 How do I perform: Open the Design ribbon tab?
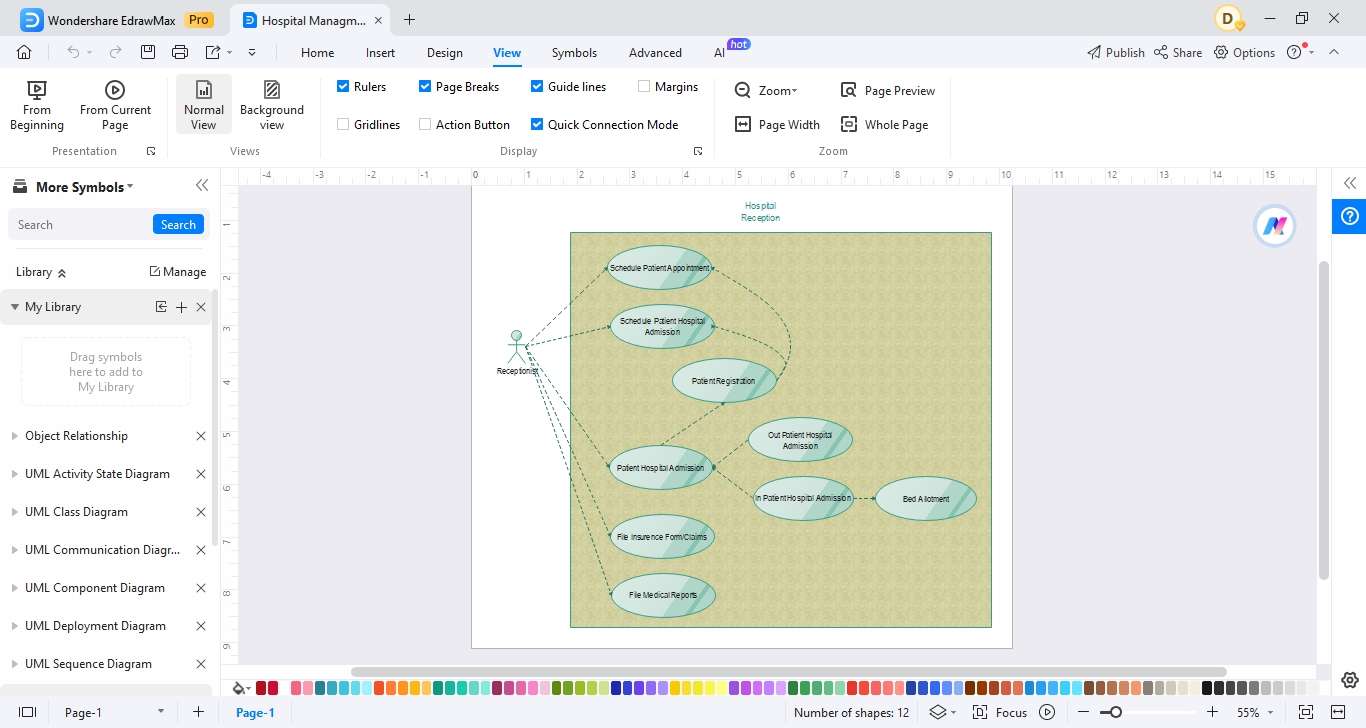pyautogui.click(x=444, y=53)
